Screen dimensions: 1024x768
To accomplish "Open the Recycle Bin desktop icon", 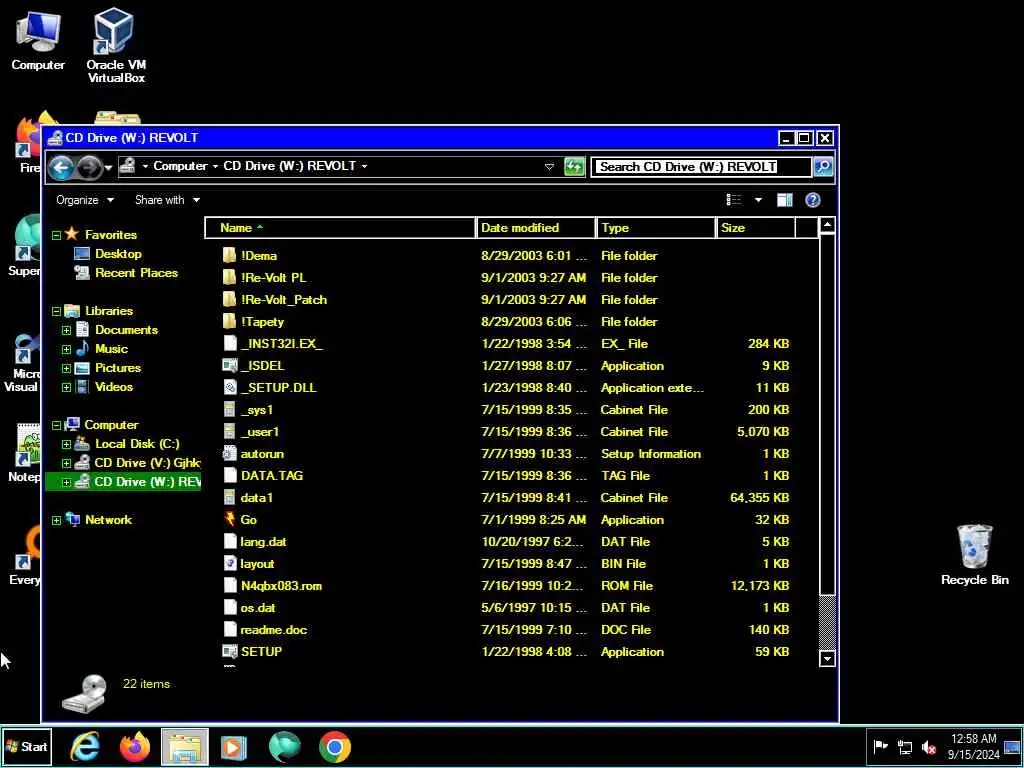I will tap(974, 555).
